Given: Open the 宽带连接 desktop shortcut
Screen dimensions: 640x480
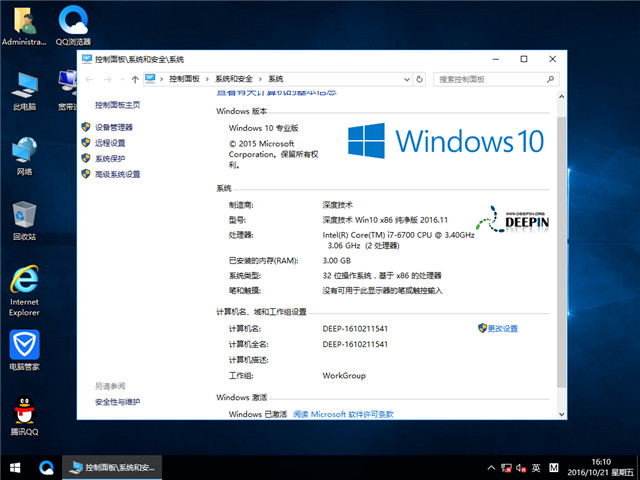Looking at the screenshot, I should click(x=67, y=91).
